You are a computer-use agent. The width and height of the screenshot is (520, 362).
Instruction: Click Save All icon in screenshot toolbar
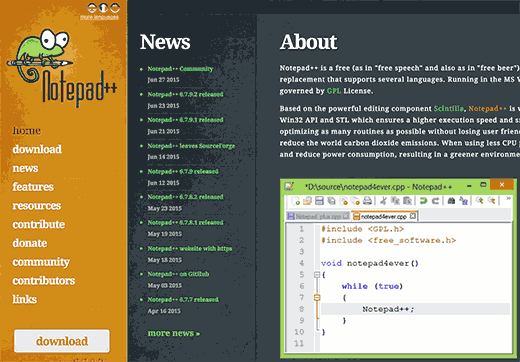click(x=331, y=201)
